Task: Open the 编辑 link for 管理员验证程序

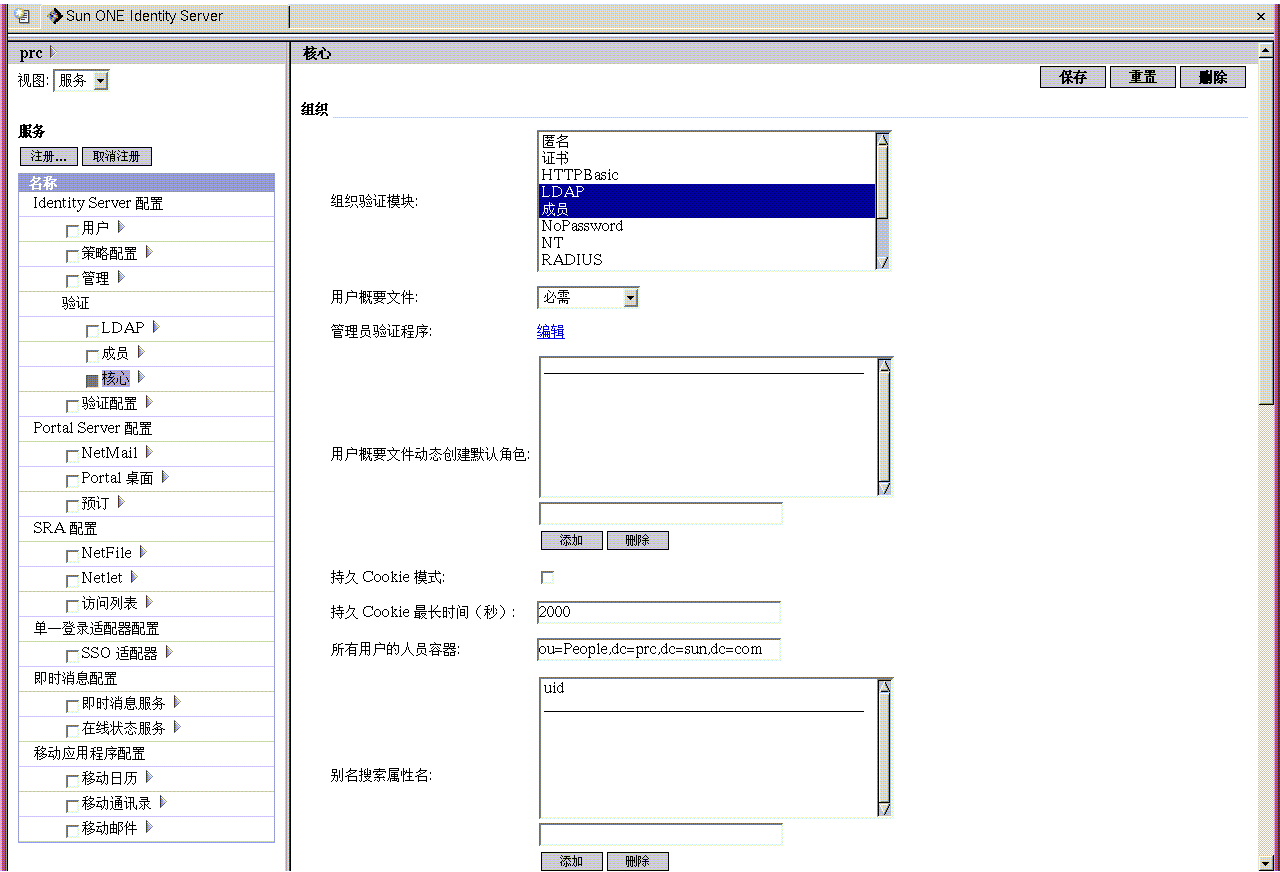Action: 551,332
